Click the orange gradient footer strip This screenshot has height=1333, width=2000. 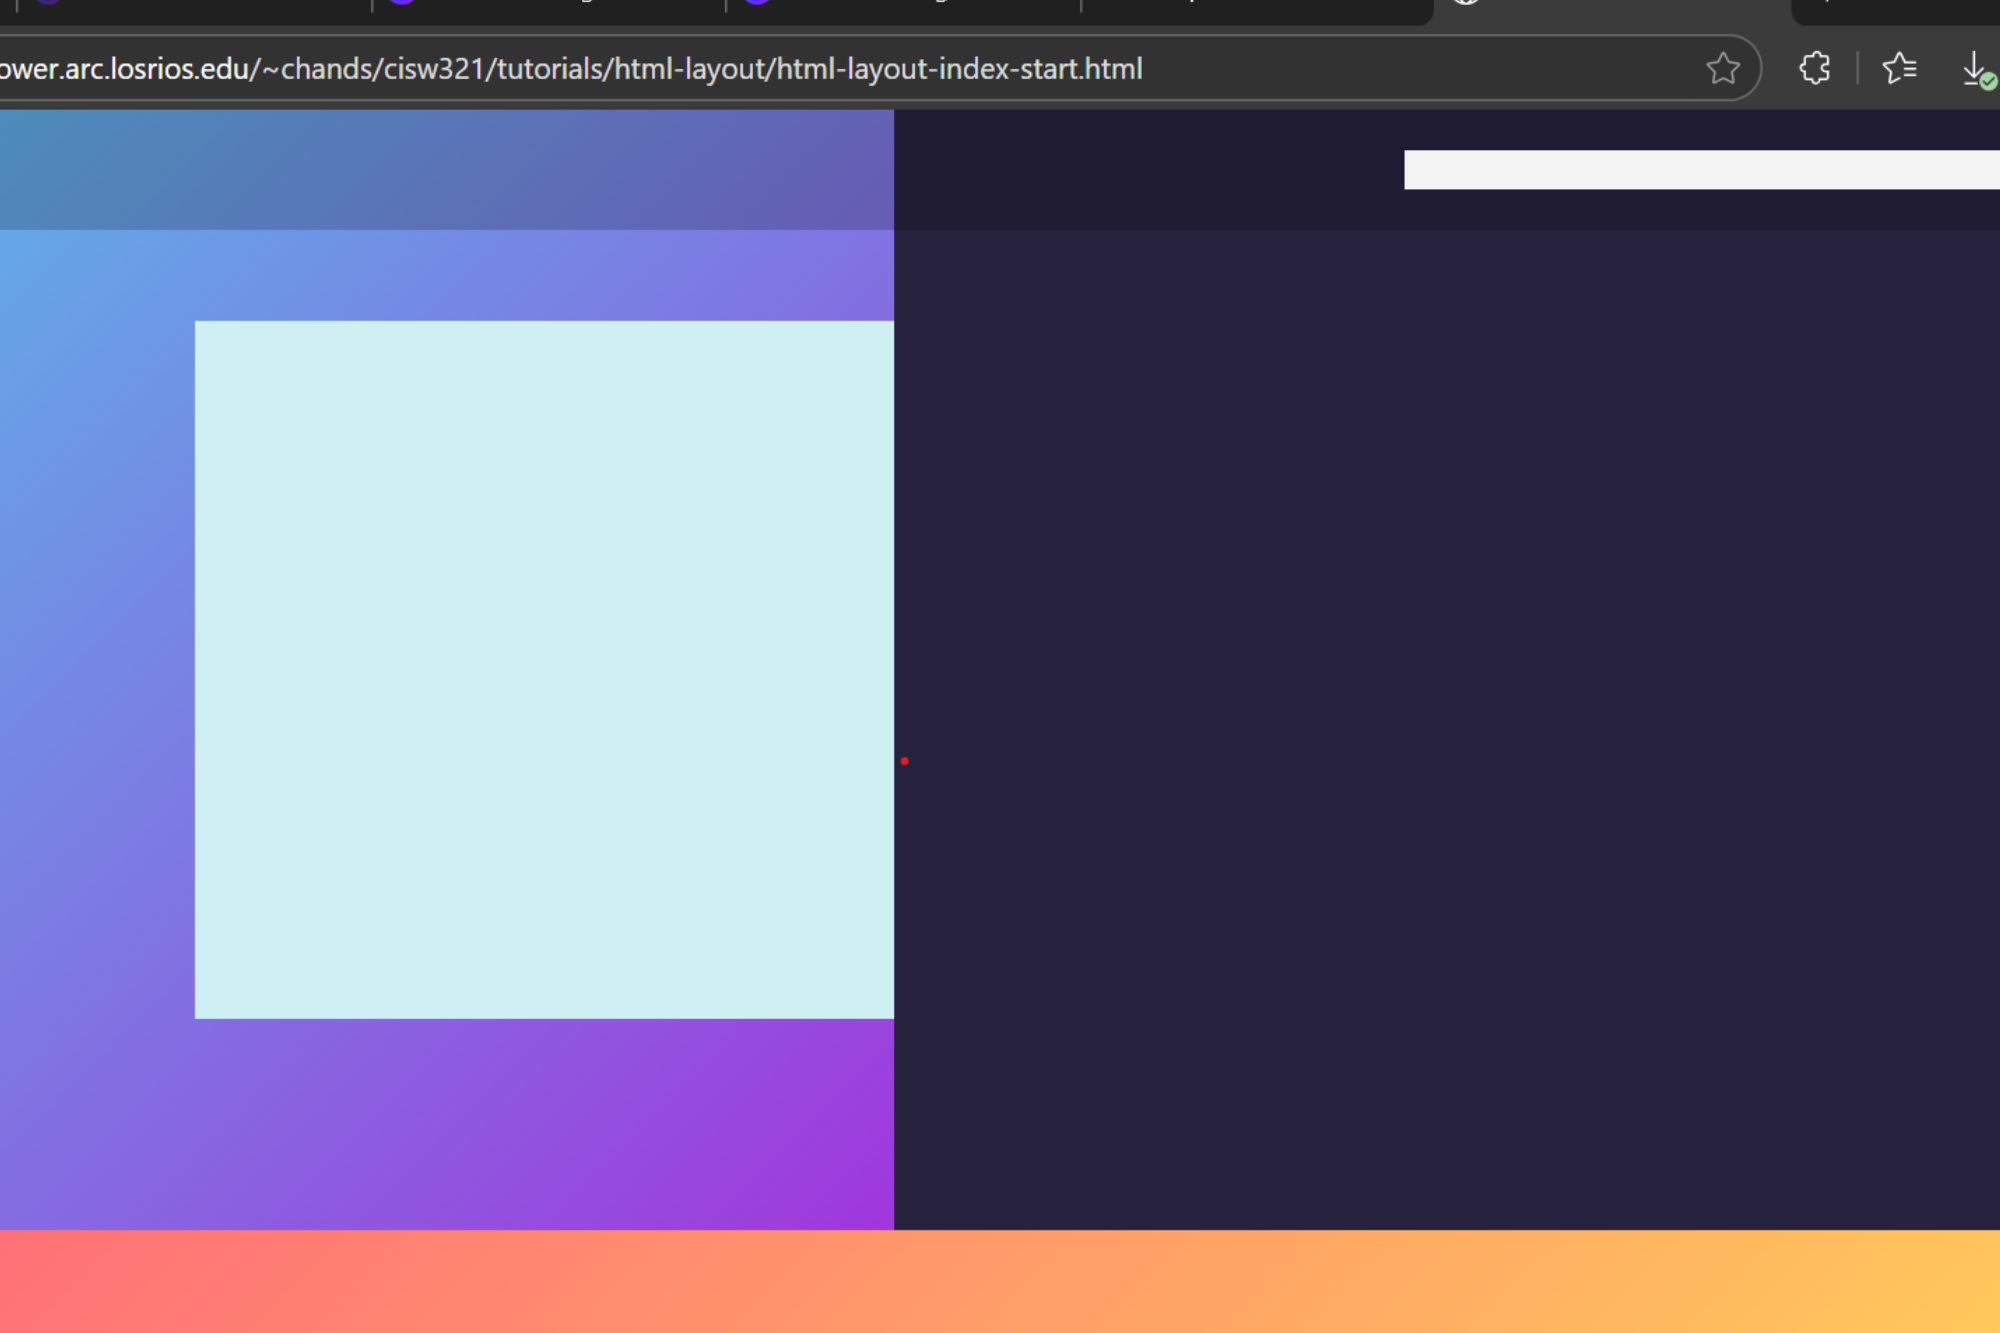(1000, 1281)
